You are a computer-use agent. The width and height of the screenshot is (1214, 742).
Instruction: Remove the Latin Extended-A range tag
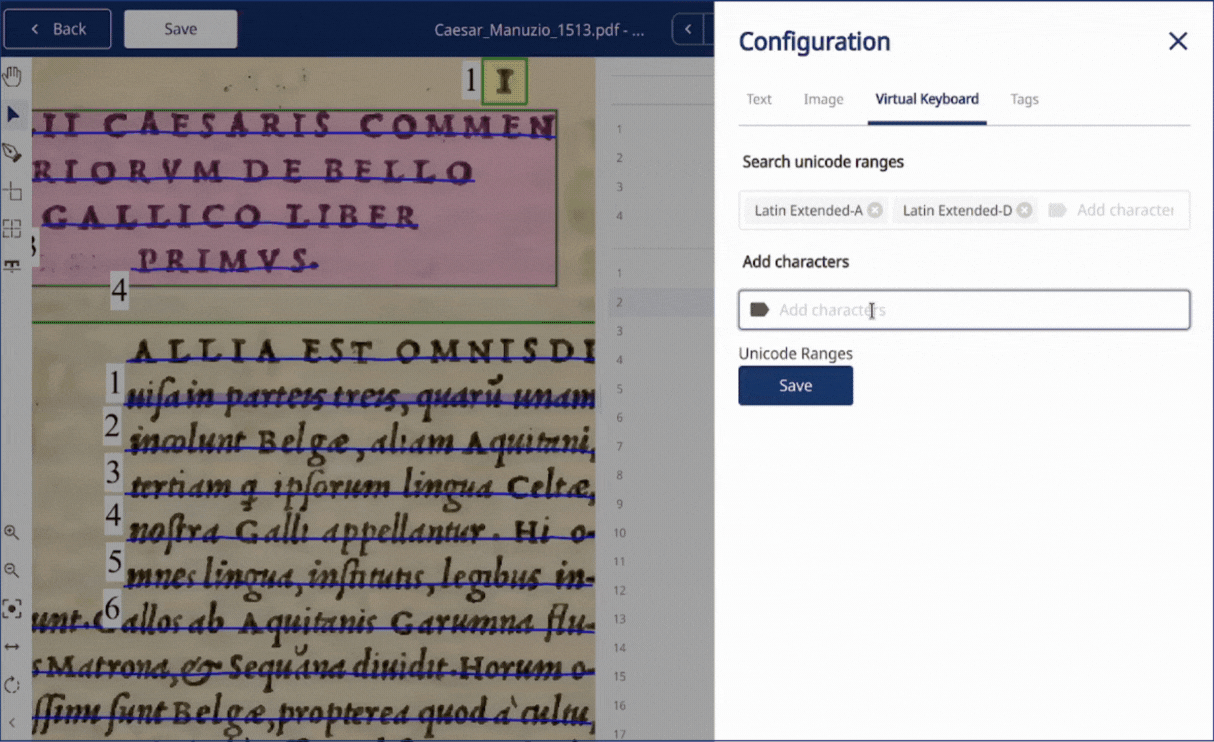pos(875,210)
